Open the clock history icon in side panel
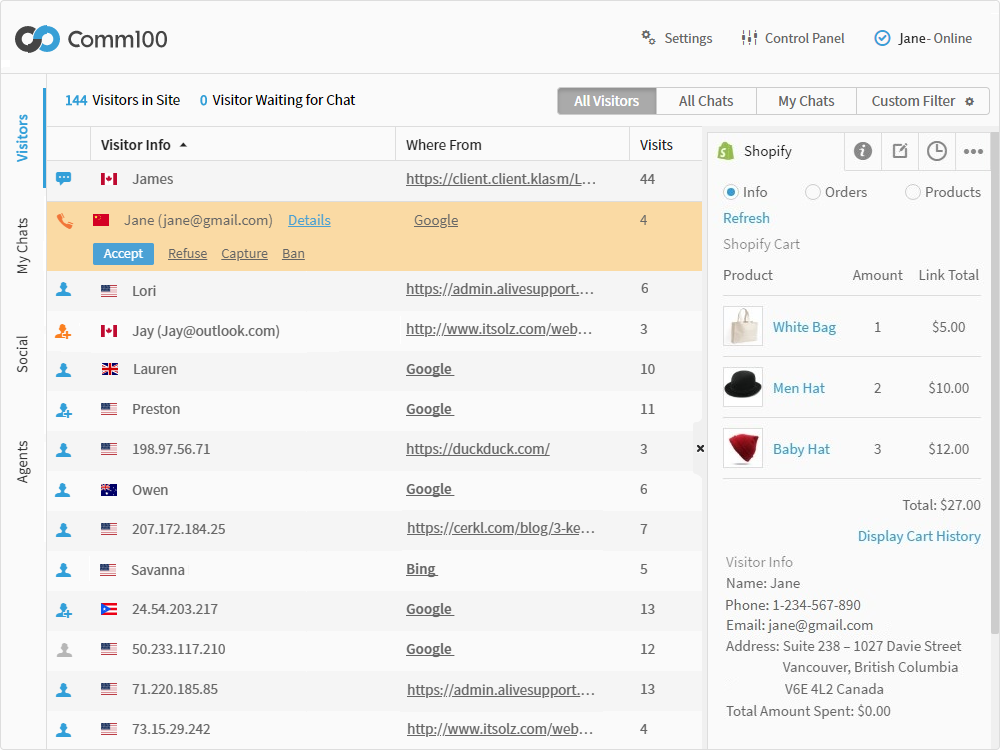 click(x=937, y=151)
